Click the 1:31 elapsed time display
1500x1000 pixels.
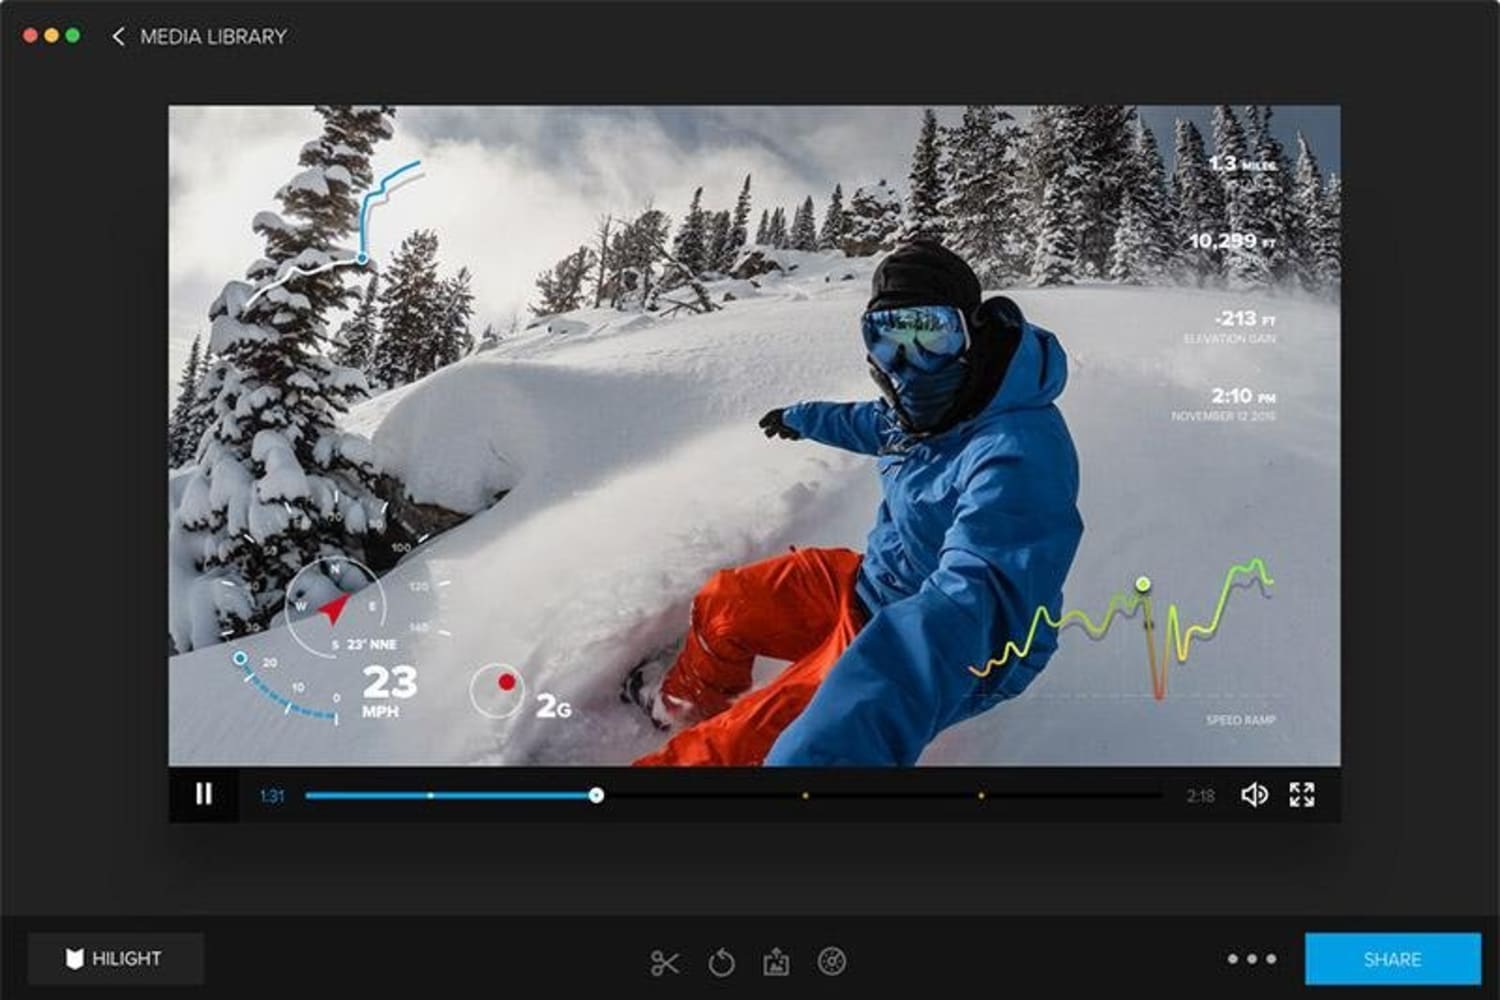(x=270, y=794)
